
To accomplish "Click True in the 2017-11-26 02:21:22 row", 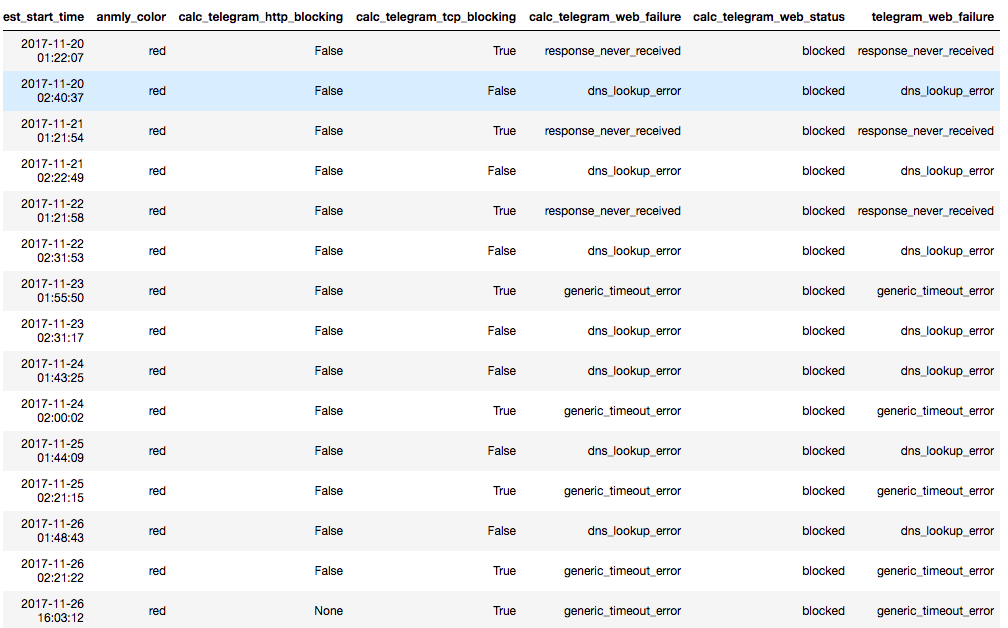I will coord(504,571).
